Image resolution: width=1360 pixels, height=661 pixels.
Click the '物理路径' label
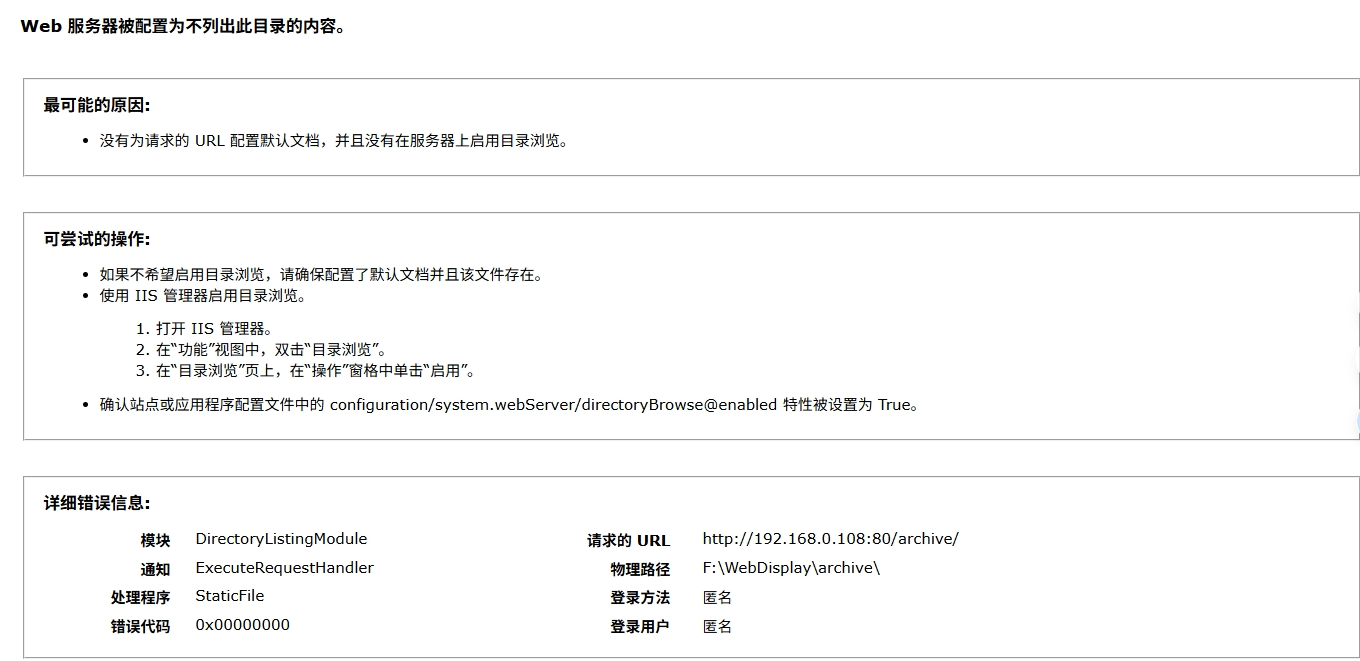point(640,569)
